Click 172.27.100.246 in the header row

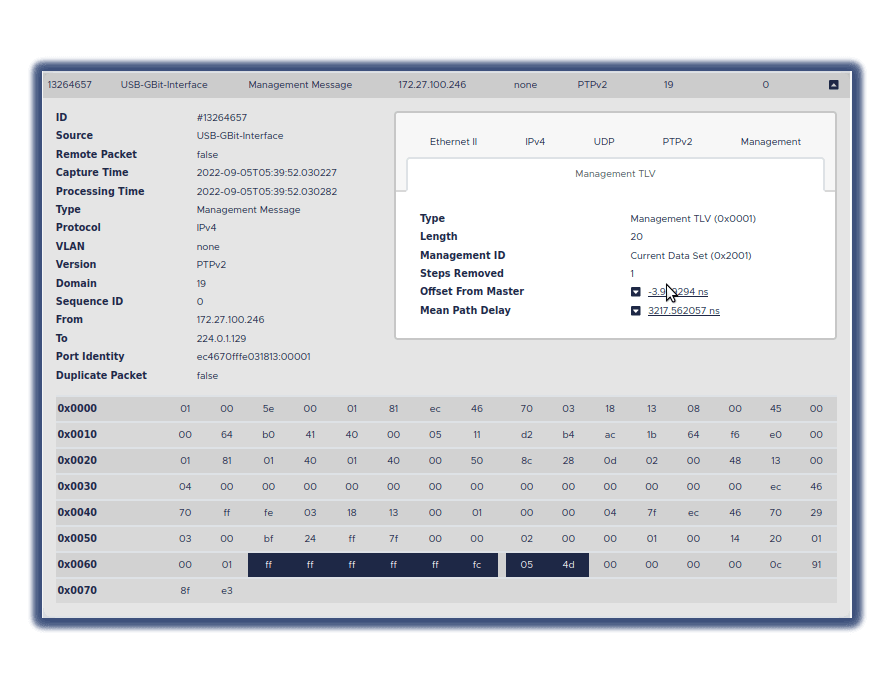coord(432,84)
